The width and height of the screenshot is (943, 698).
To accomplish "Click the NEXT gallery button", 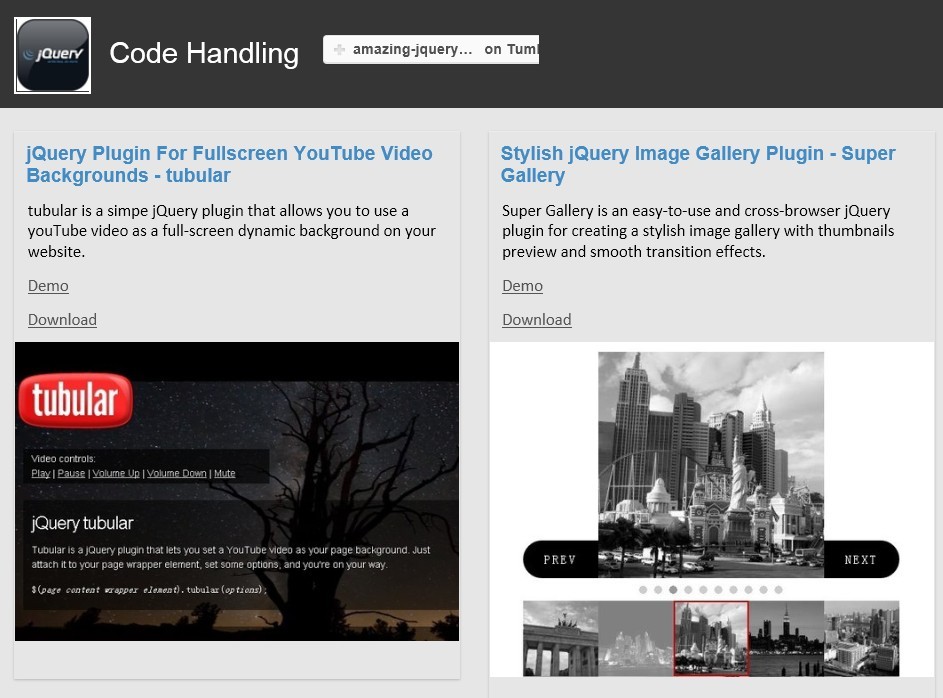I will click(861, 560).
